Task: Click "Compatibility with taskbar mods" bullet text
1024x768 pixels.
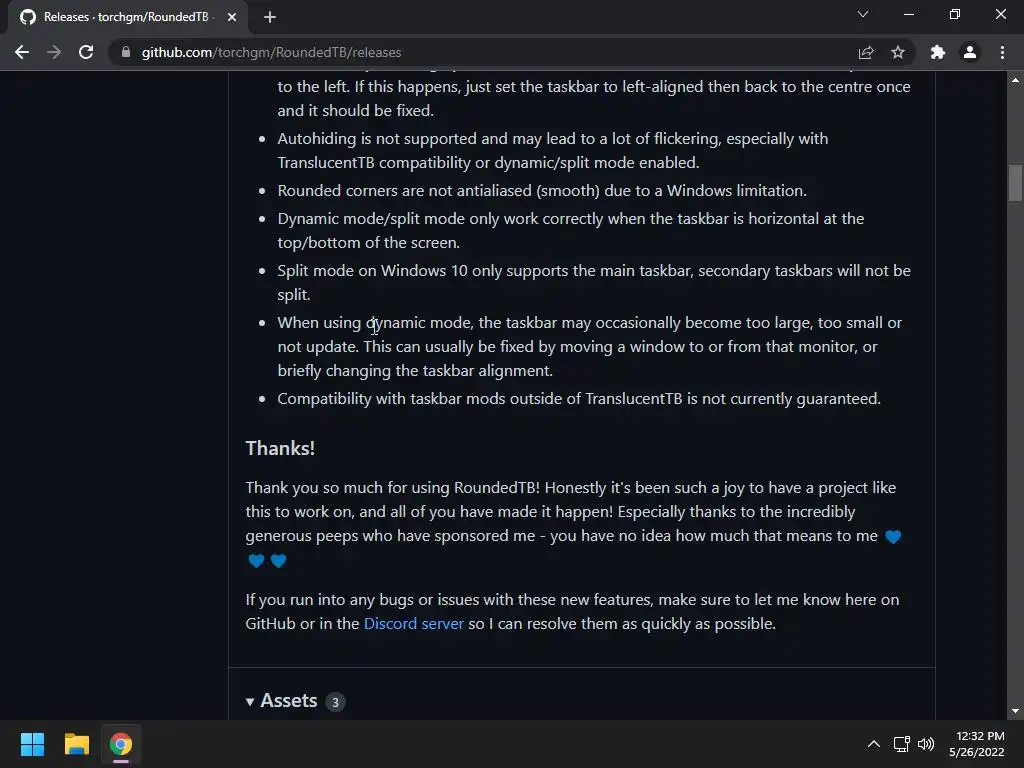Action: point(579,398)
